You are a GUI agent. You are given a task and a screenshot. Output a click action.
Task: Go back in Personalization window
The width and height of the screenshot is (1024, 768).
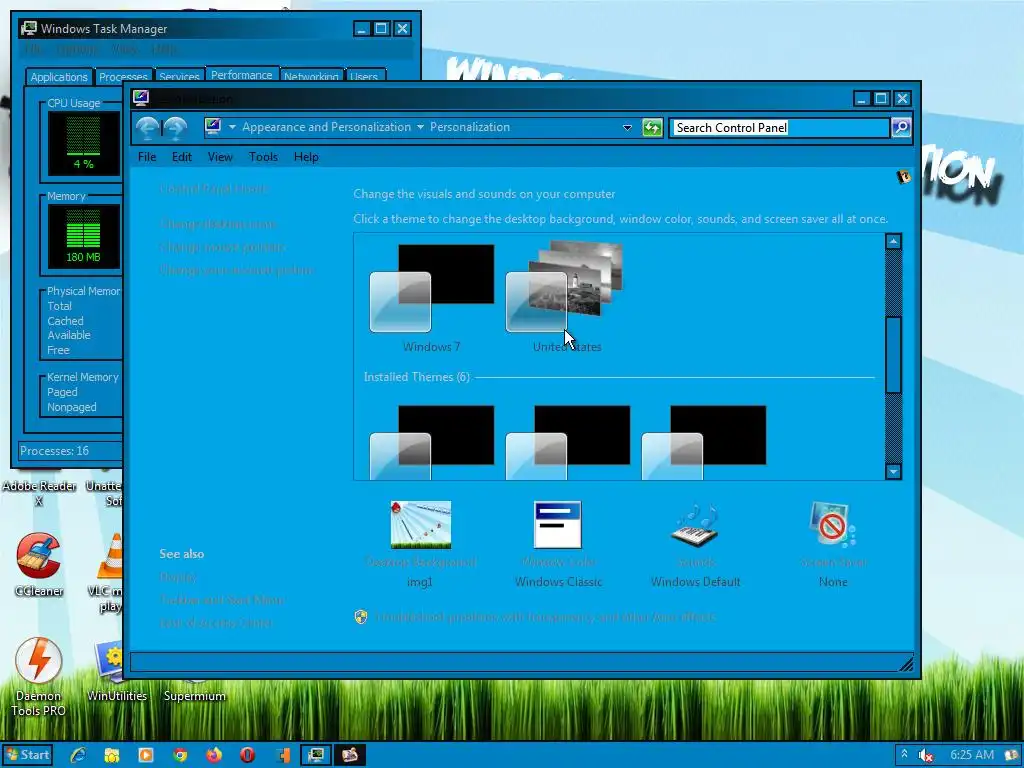pyautogui.click(x=148, y=127)
